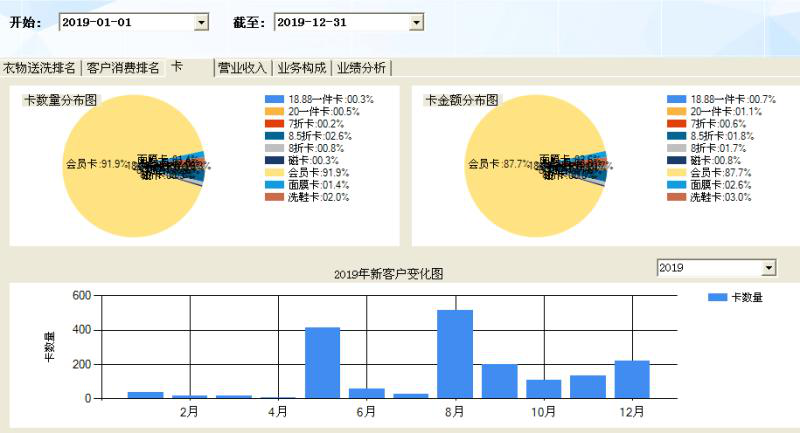Image resolution: width=800 pixels, height=433 pixels.
Task: Click the June bar in chart
Action: tap(367, 393)
